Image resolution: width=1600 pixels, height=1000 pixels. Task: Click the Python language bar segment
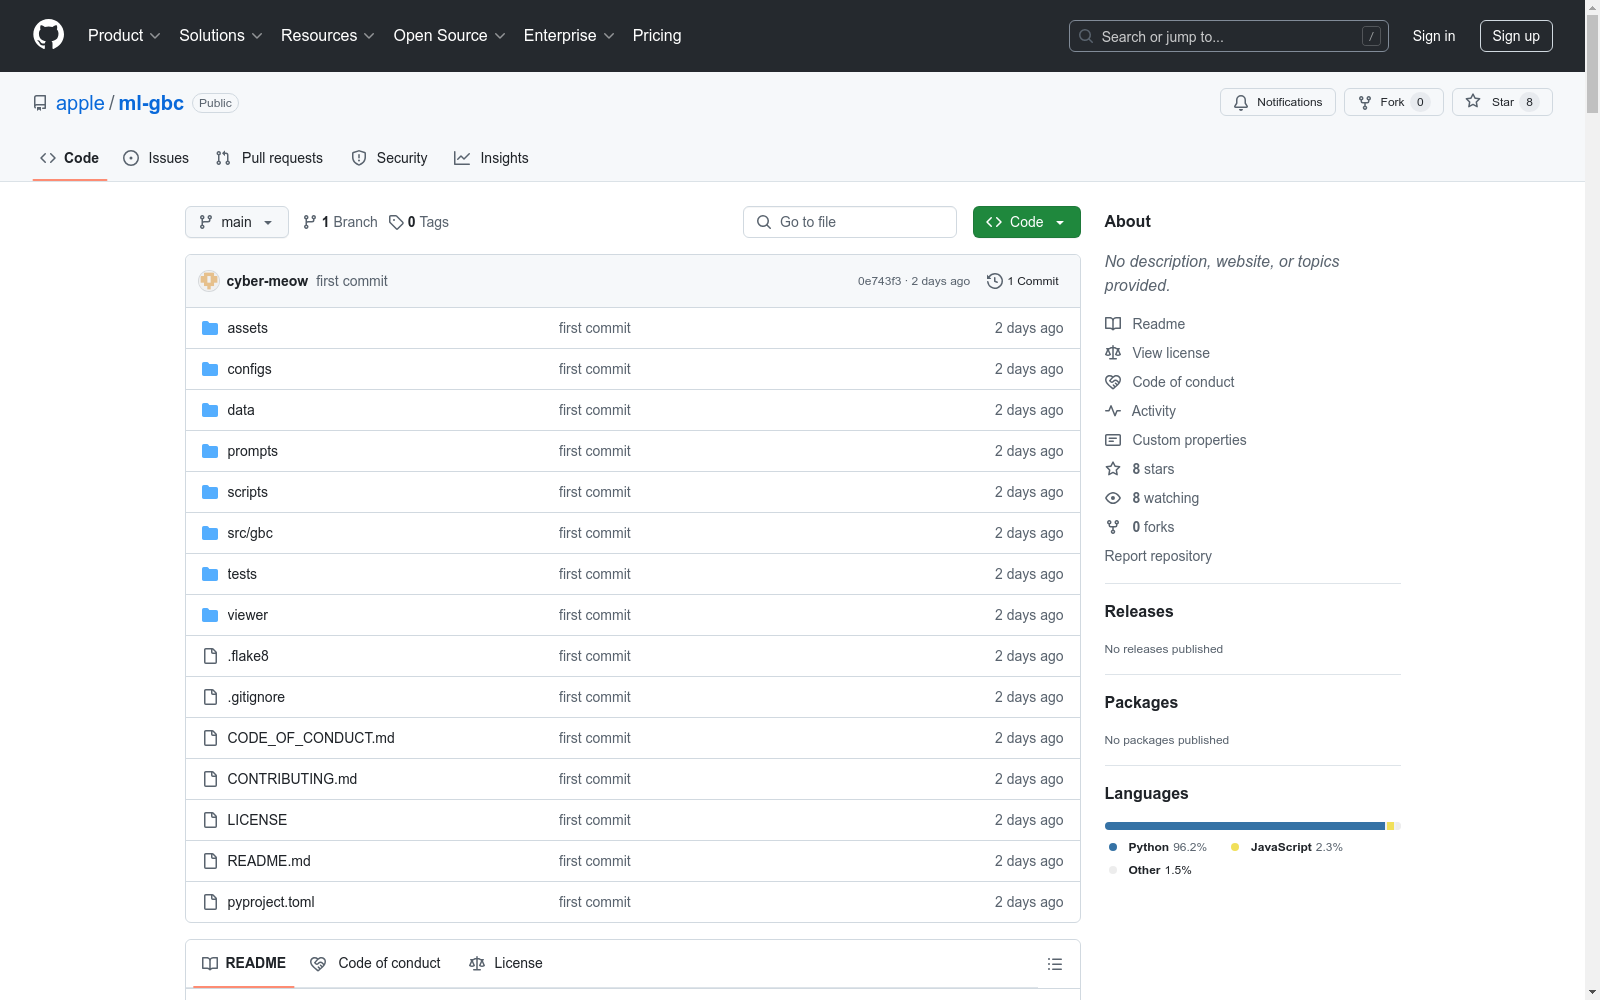pyautogui.click(x=1245, y=826)
